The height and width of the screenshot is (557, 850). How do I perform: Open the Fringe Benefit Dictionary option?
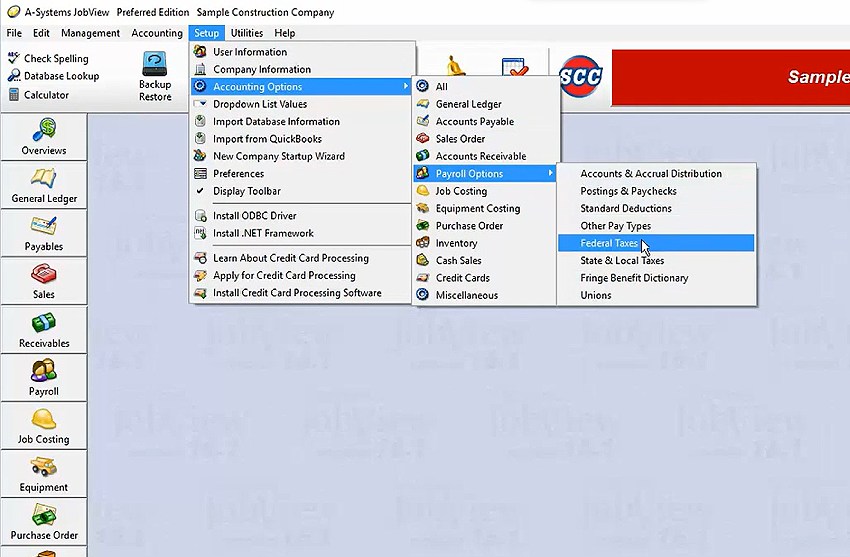point(634,278)
